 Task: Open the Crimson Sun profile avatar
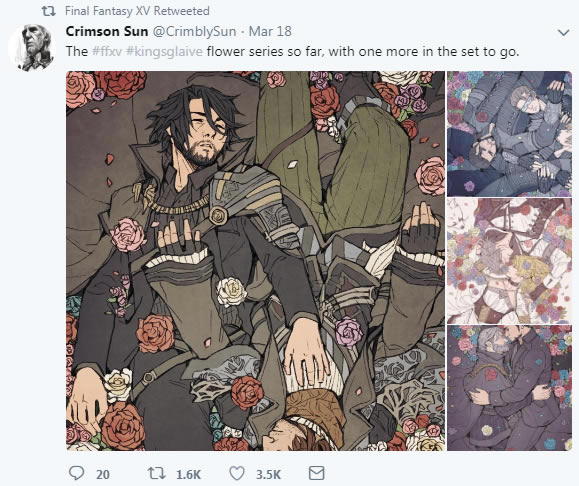(32, 47)
